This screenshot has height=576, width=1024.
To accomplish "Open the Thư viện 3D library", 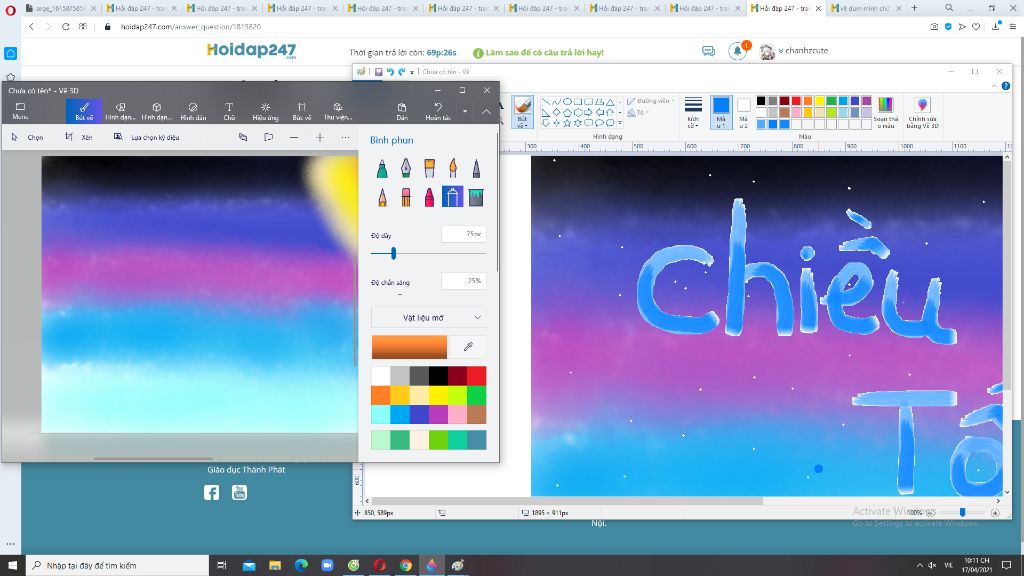I will click(x=338, y=110).
